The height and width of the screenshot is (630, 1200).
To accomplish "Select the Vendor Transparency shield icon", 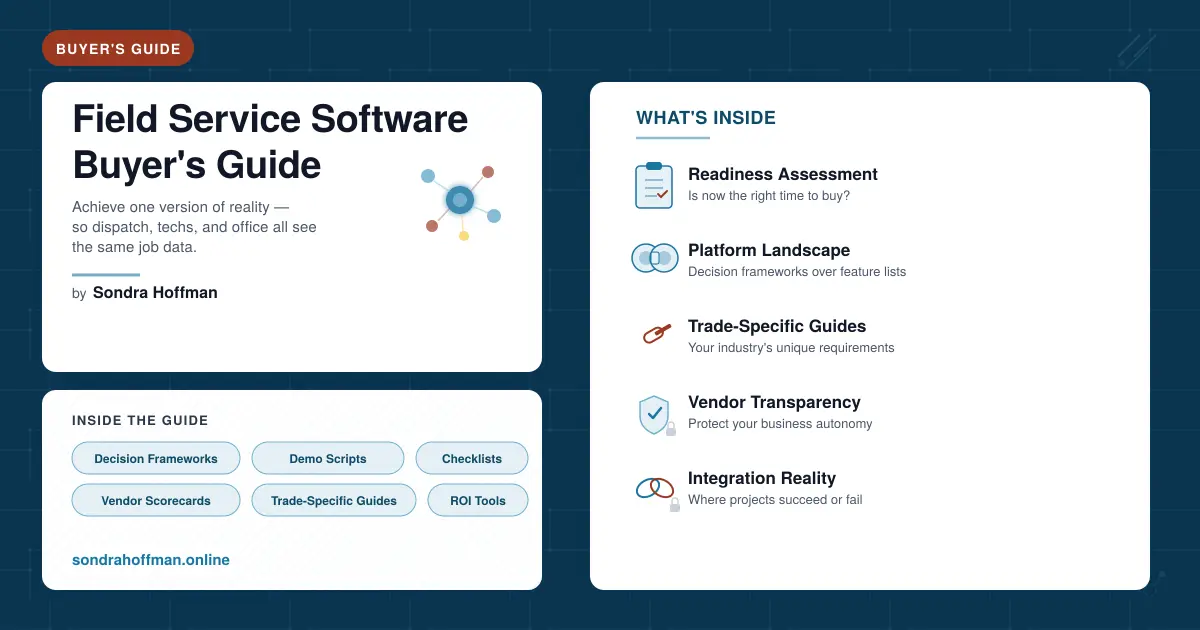I will [653, 412].
